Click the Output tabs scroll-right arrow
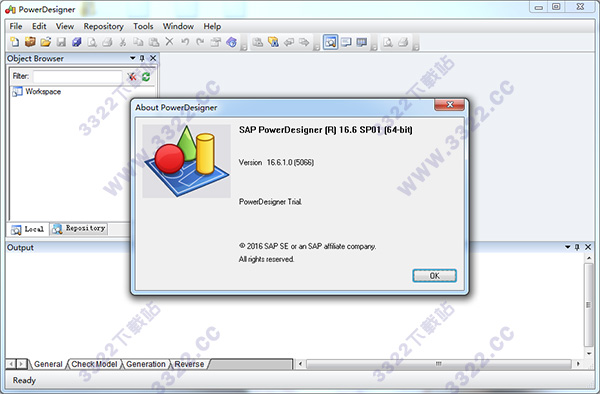Viewport: 600px width, 394px height. 22,364
